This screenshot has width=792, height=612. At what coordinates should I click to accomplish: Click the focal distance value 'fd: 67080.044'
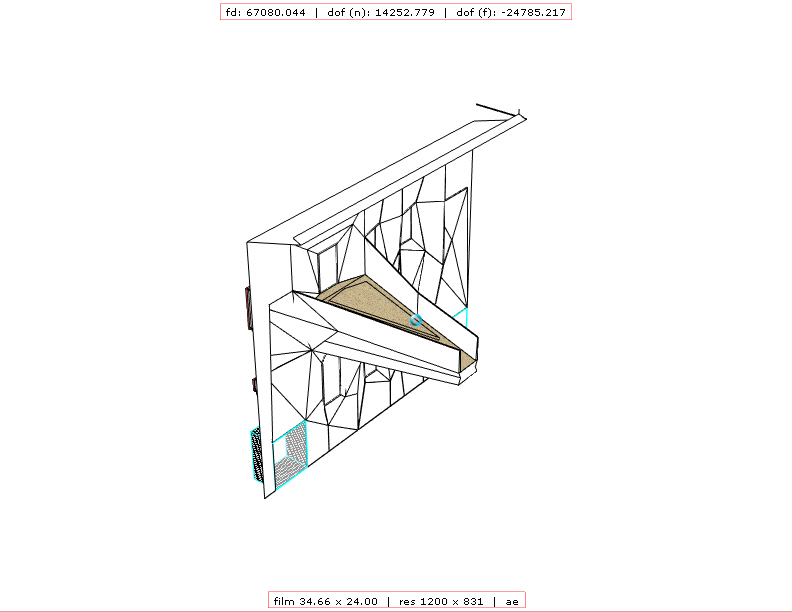pyautogui.click(x=265, y=13)
